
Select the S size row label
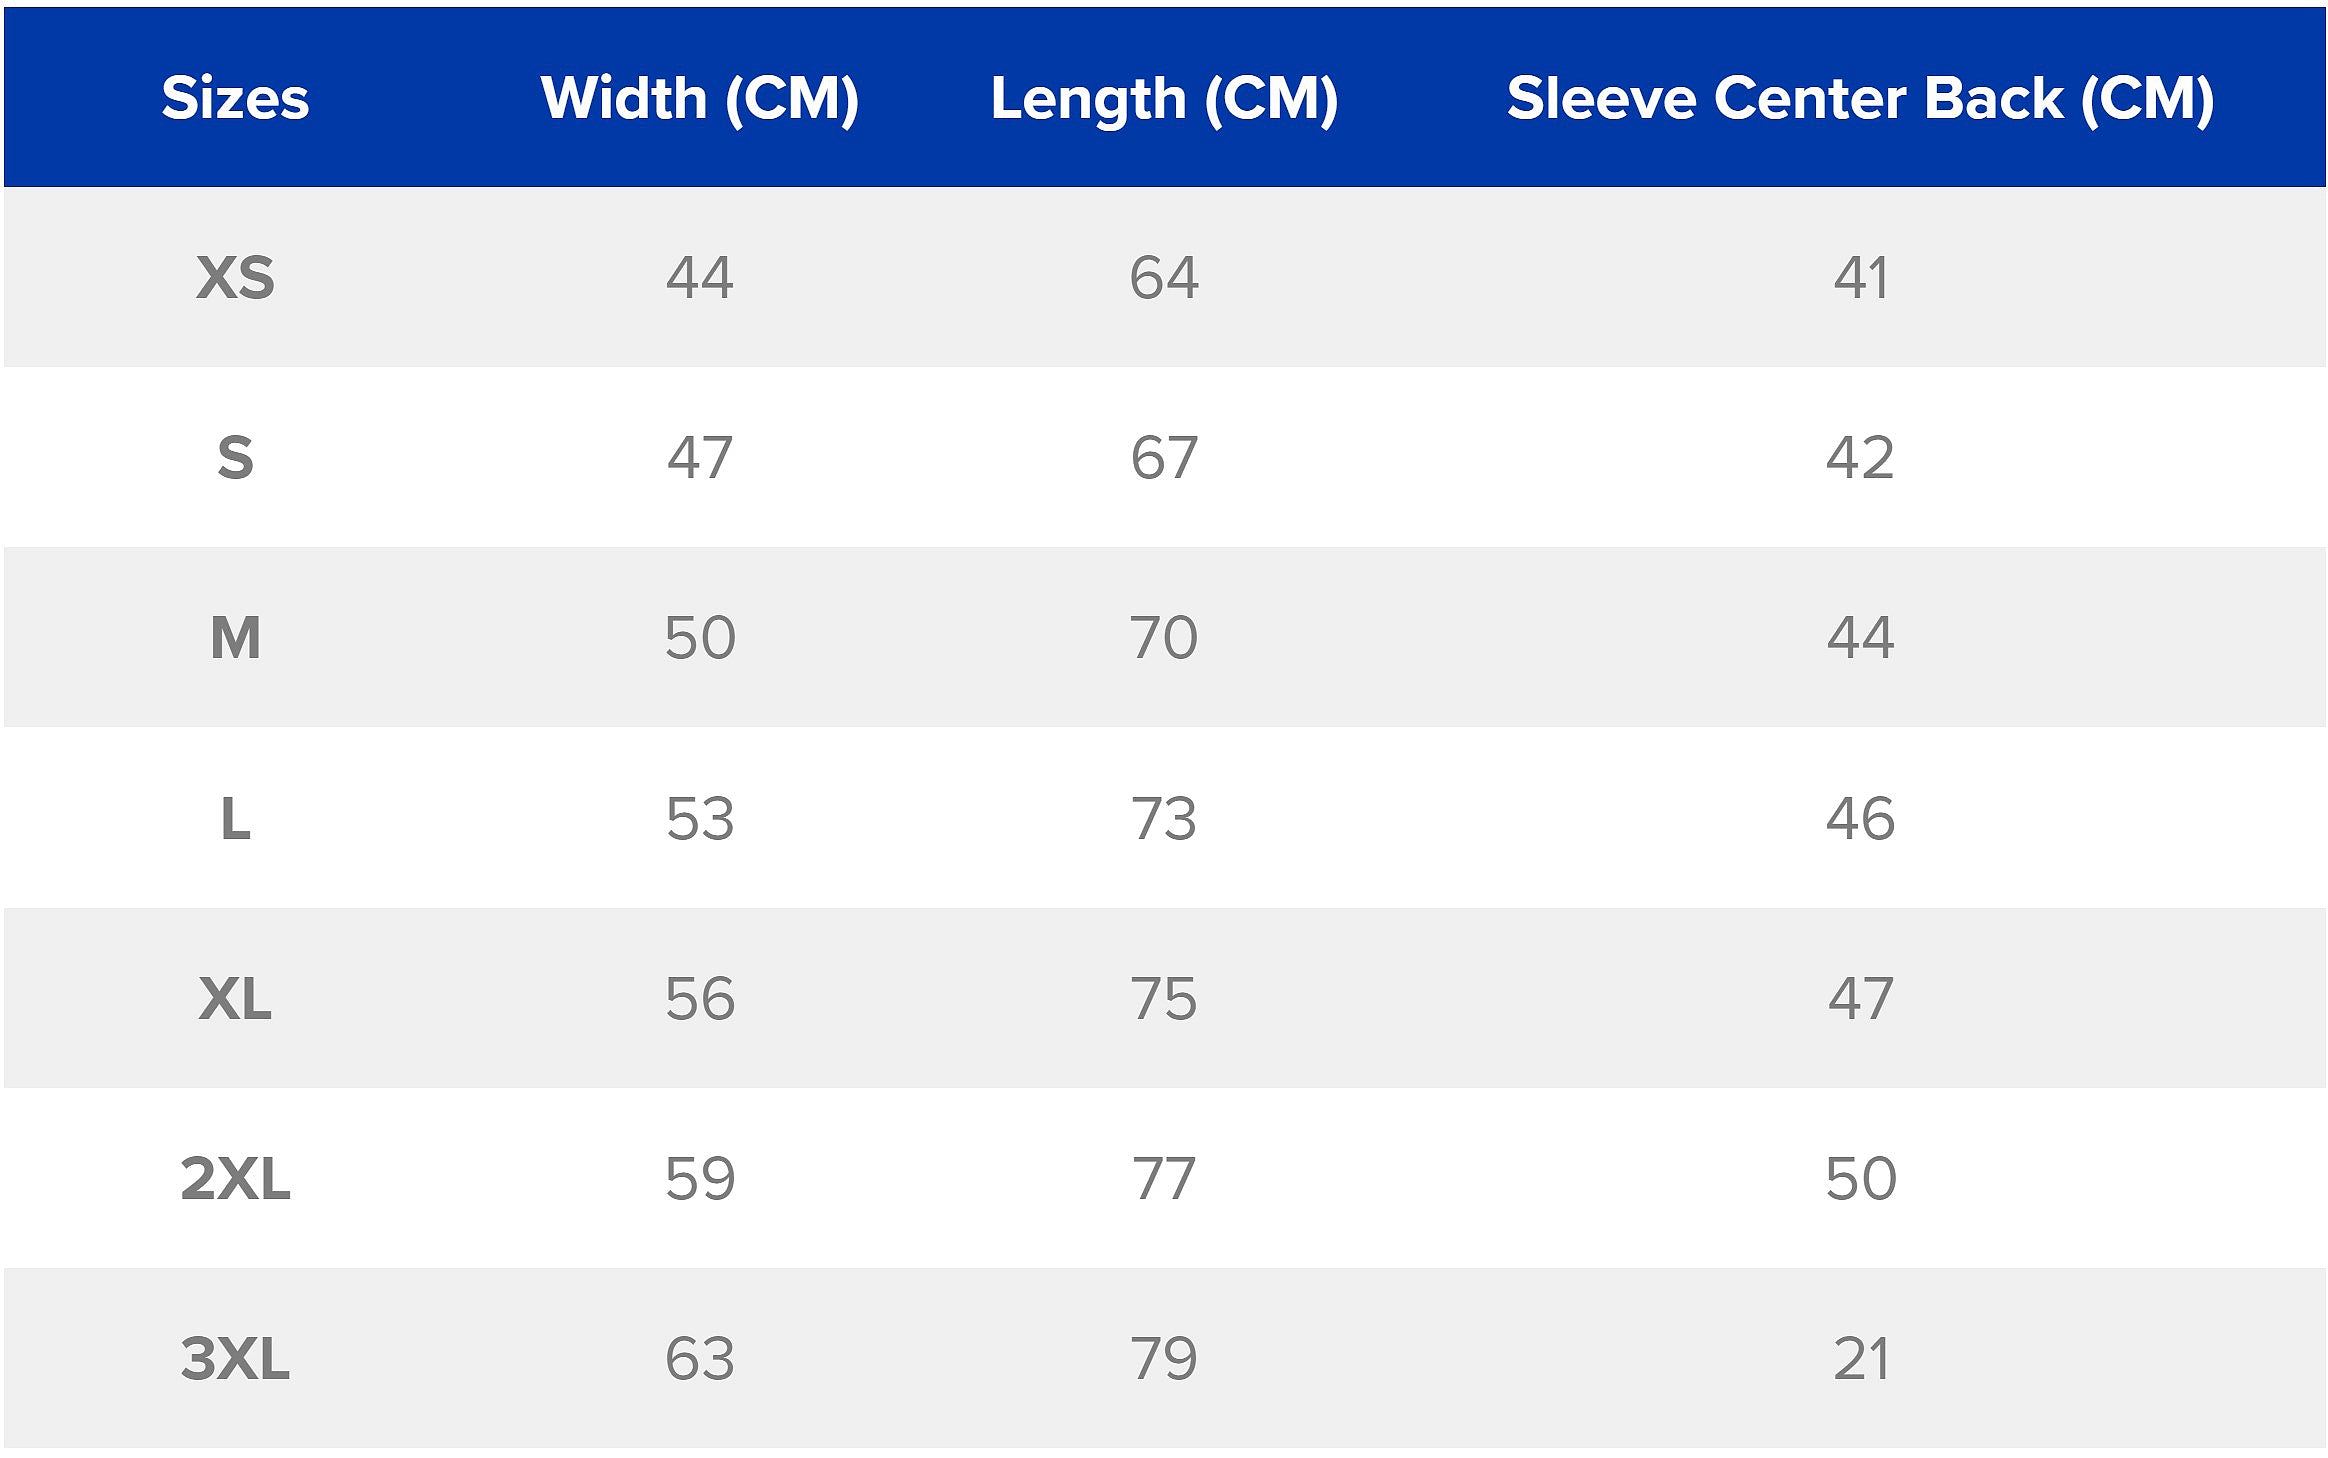tap(235, 458)
